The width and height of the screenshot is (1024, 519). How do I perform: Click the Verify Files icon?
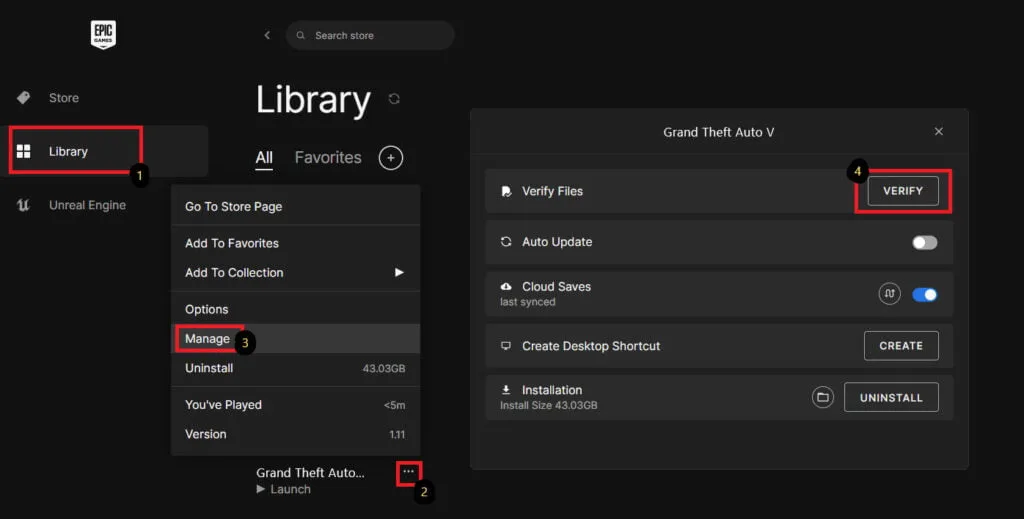[505, 191]
